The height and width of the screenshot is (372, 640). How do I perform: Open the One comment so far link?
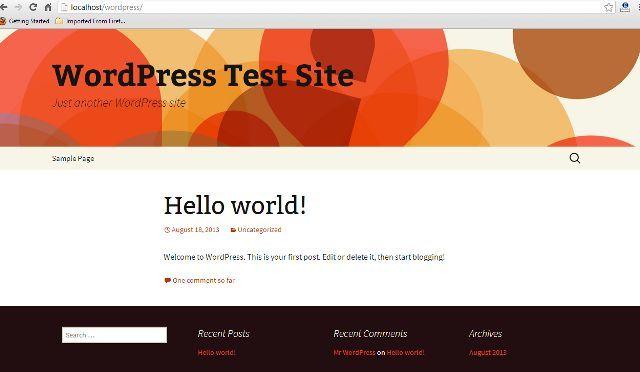click(x=200, y=281)
